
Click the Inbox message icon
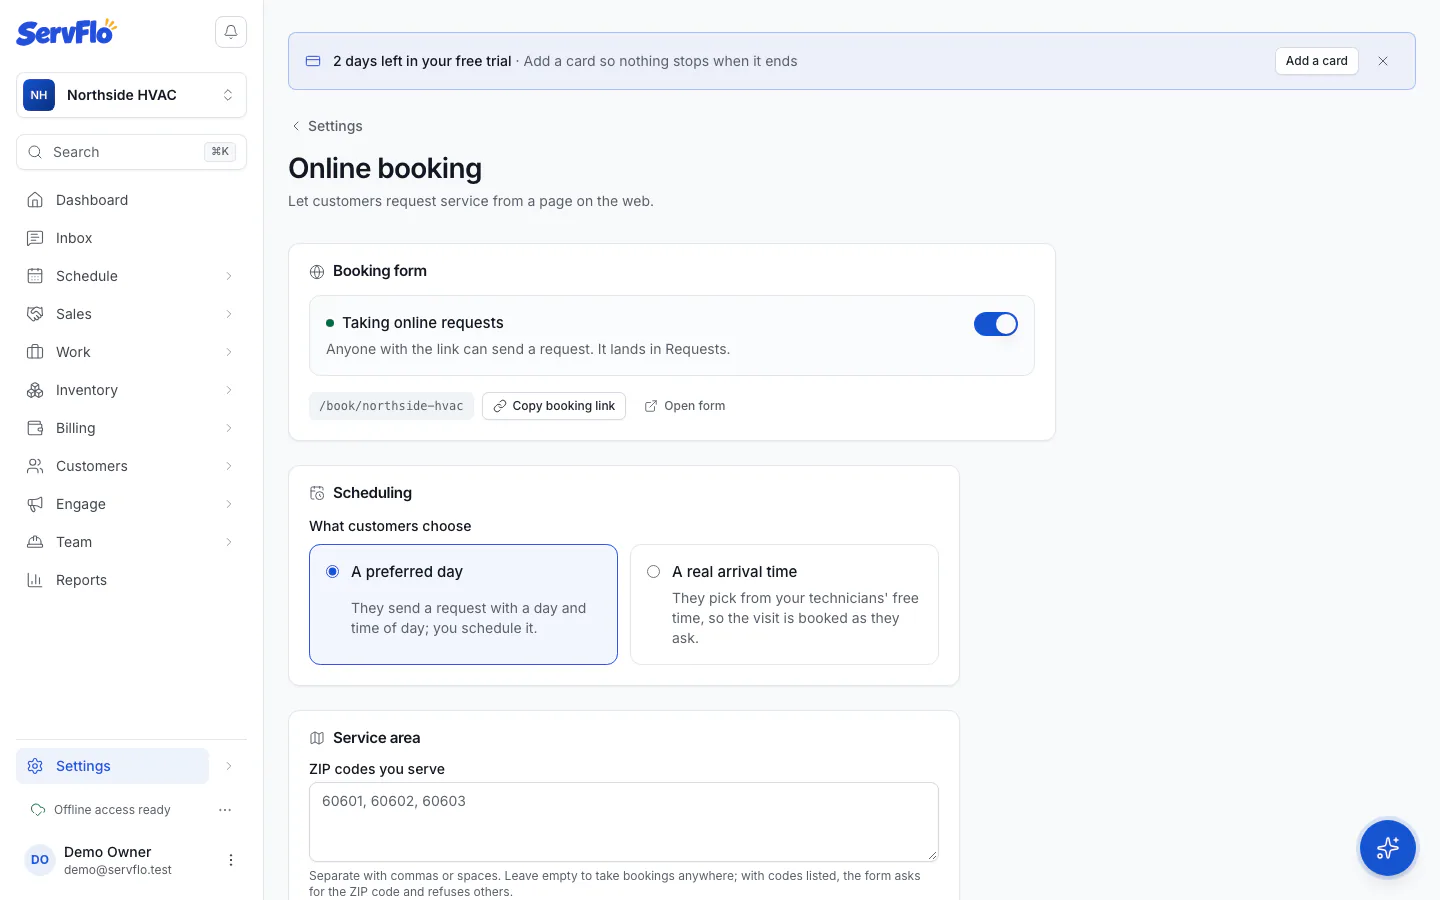click(x=35, y=238)
